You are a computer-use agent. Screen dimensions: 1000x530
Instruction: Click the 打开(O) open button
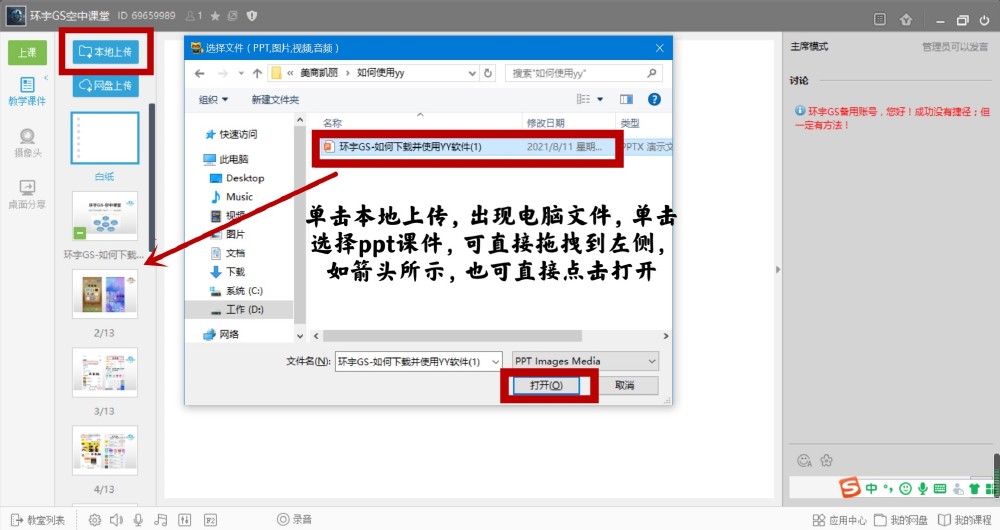pos(547,385)
